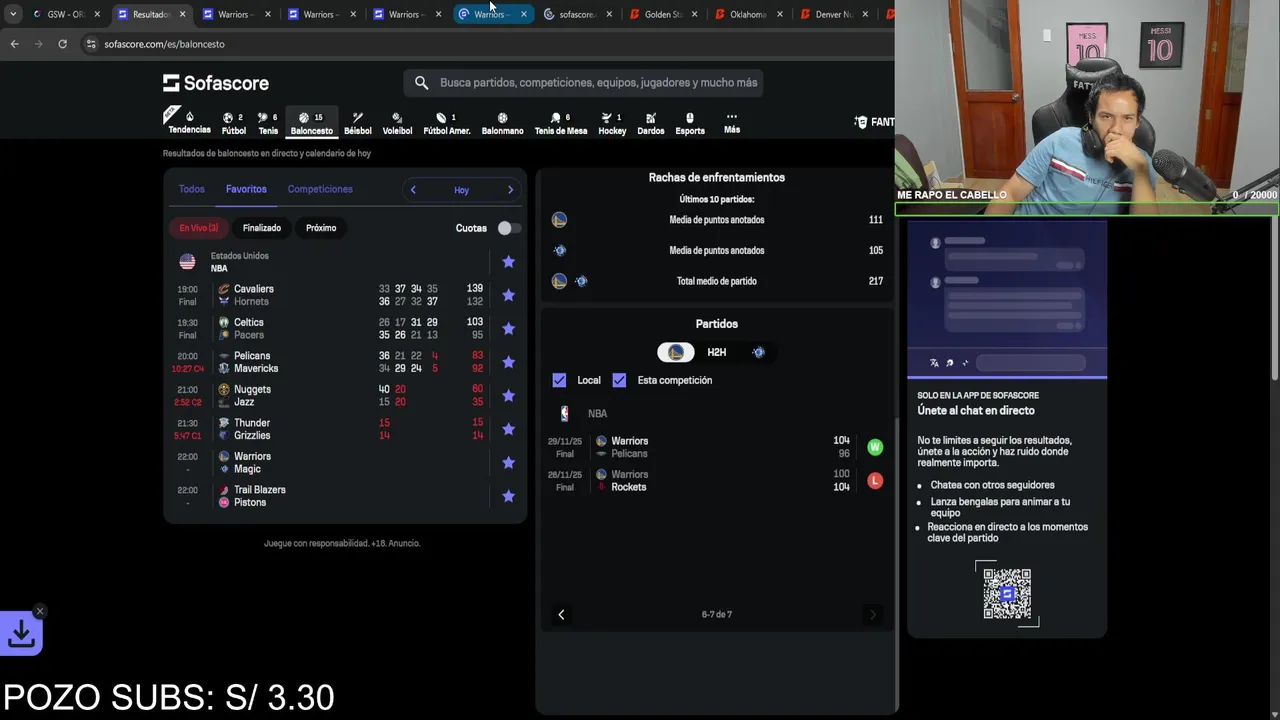
Task: Click the Sofascore logo
Action: click(216, 83)
